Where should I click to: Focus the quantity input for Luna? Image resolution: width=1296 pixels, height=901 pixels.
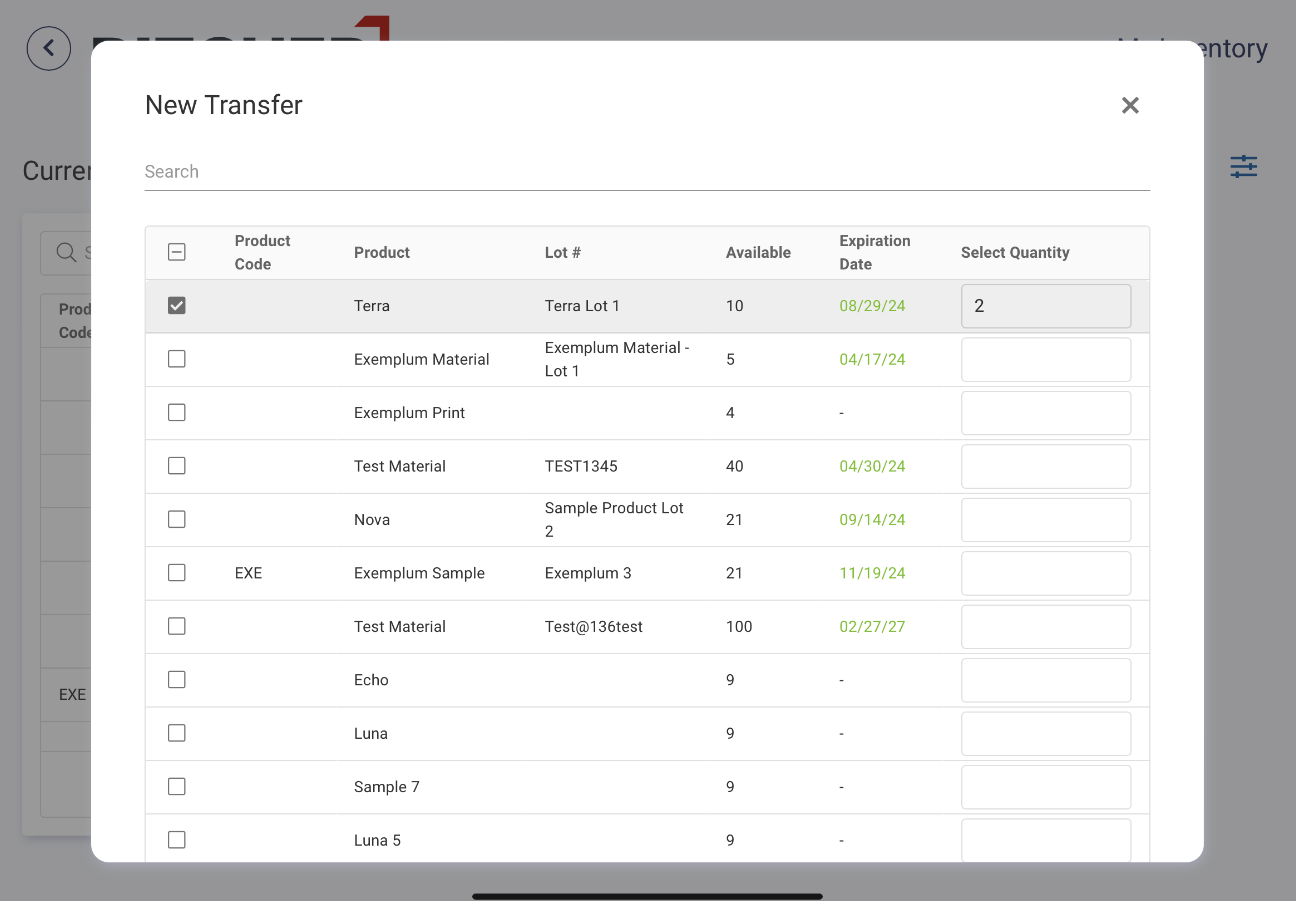(x=1045, y=734)
